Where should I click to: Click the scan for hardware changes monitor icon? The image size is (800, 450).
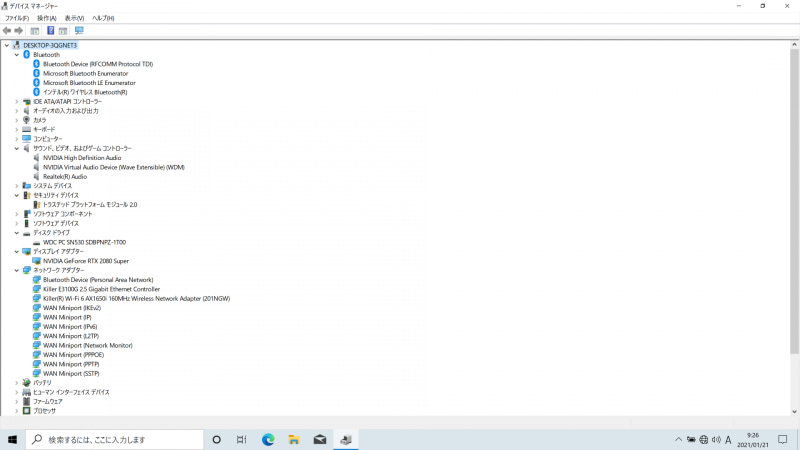[x=79, y=31]
